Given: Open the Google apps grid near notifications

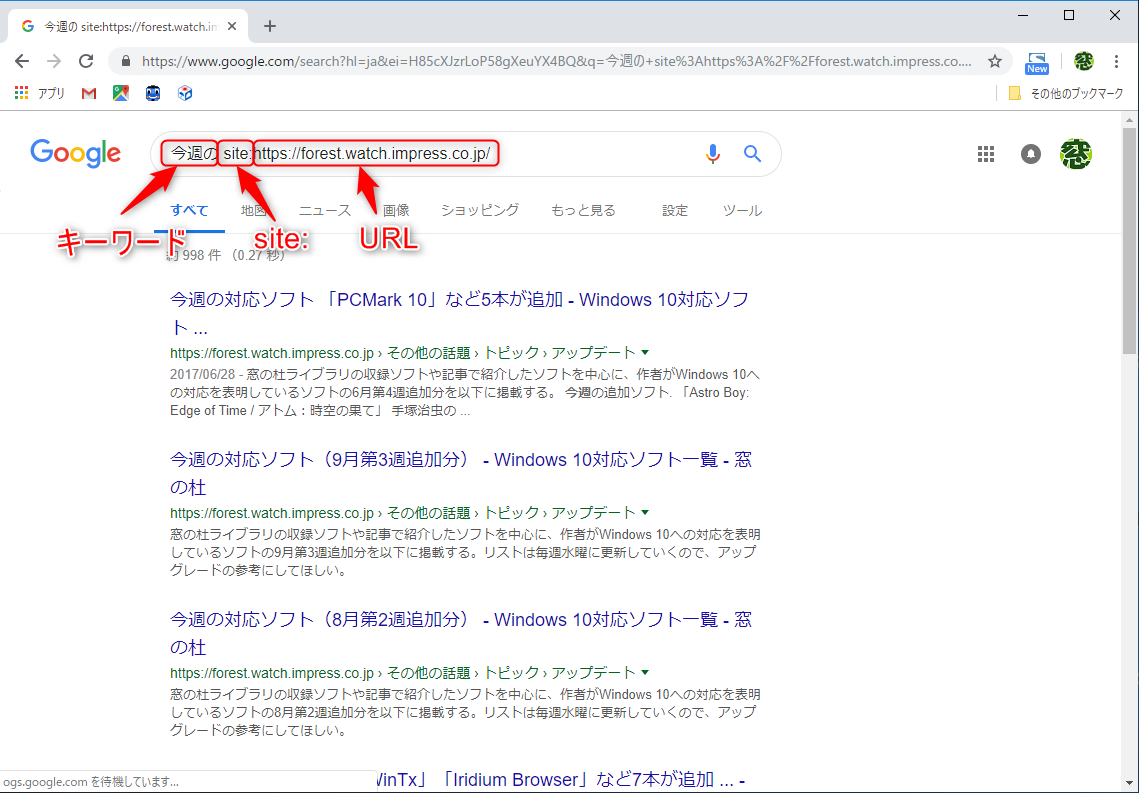Looking at the screenshot, I should pos(986,154).
